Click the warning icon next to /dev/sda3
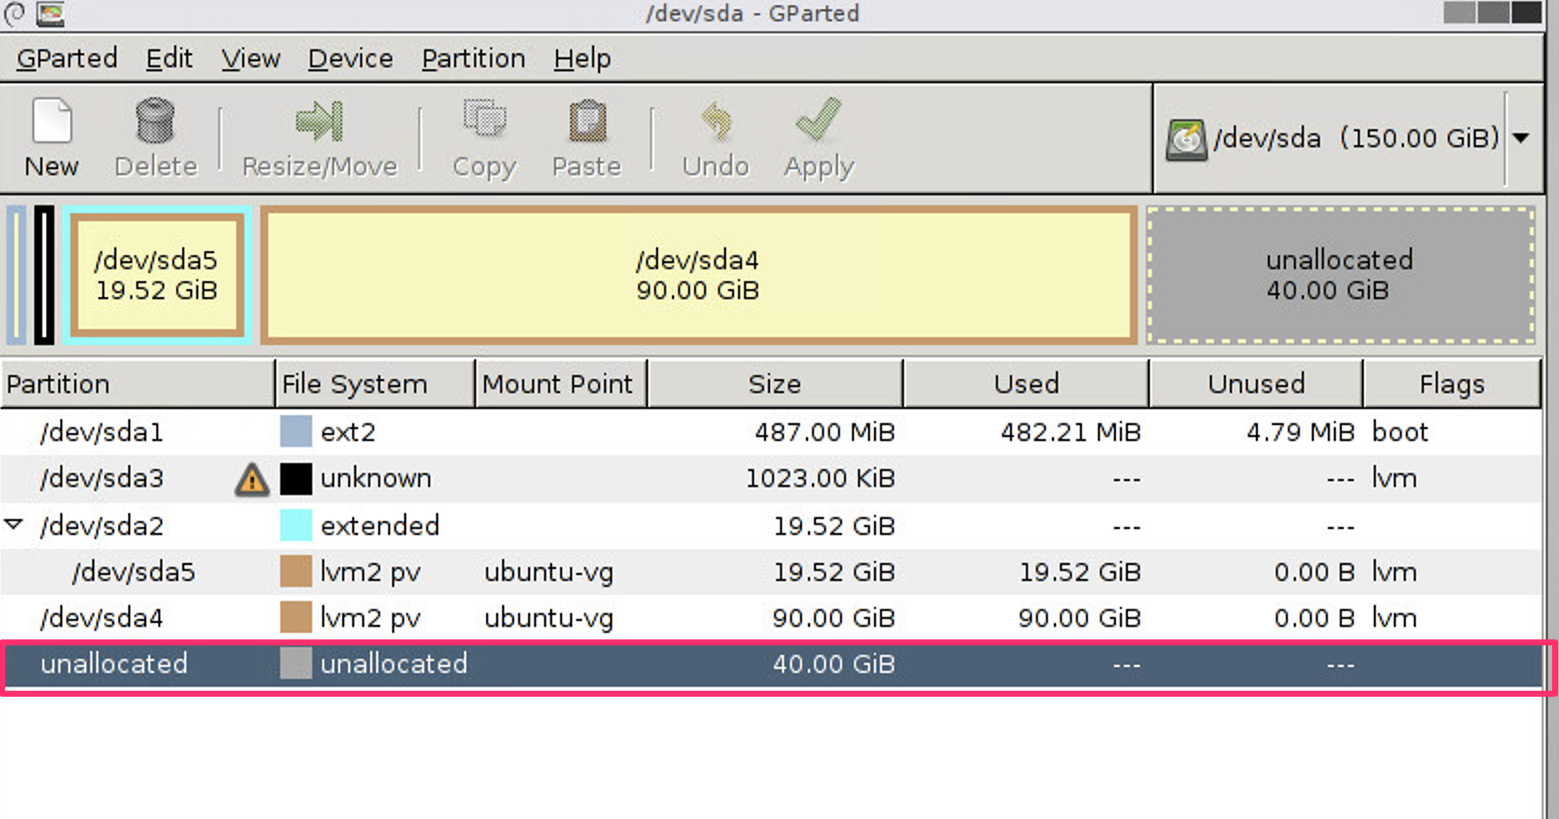The width and height of the screenshot is (1559, 819). tap(251, 479)
